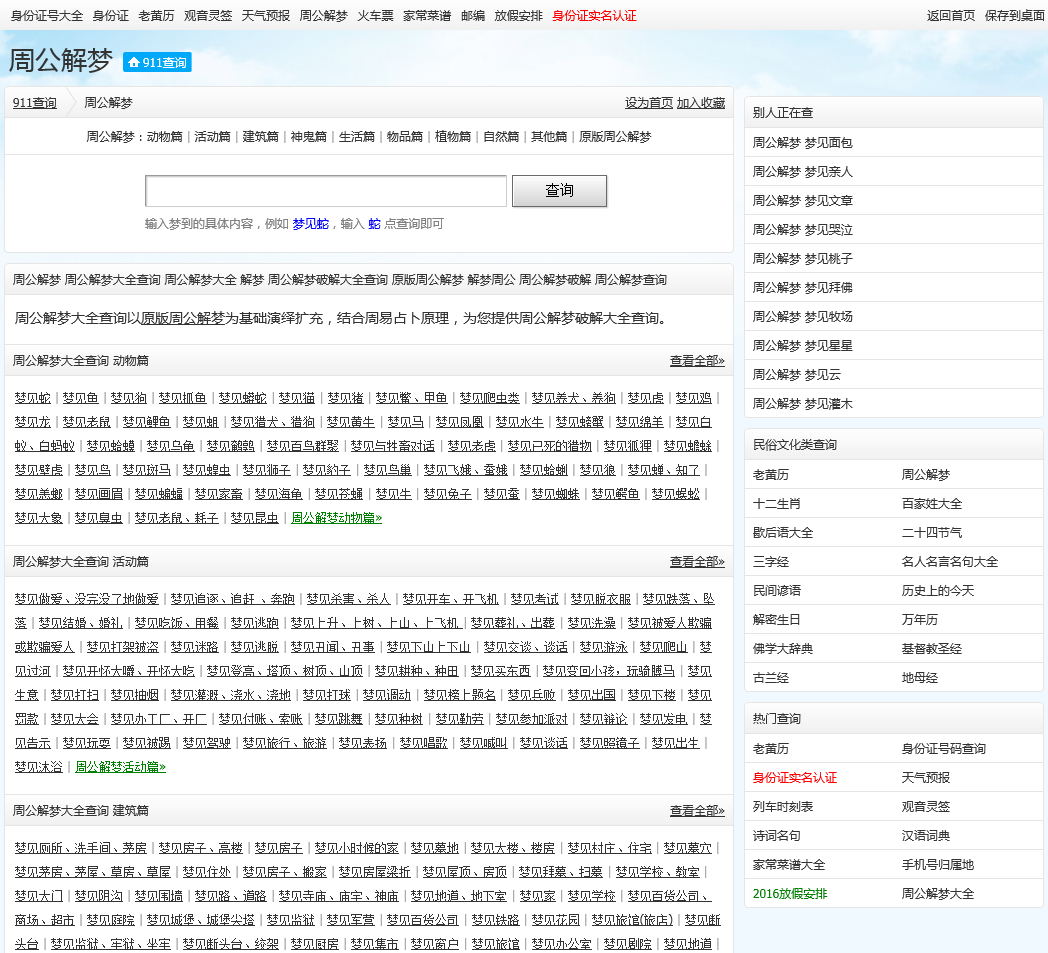
Task: Open 梦见老鼠 dream link
Action: [86, 422]
